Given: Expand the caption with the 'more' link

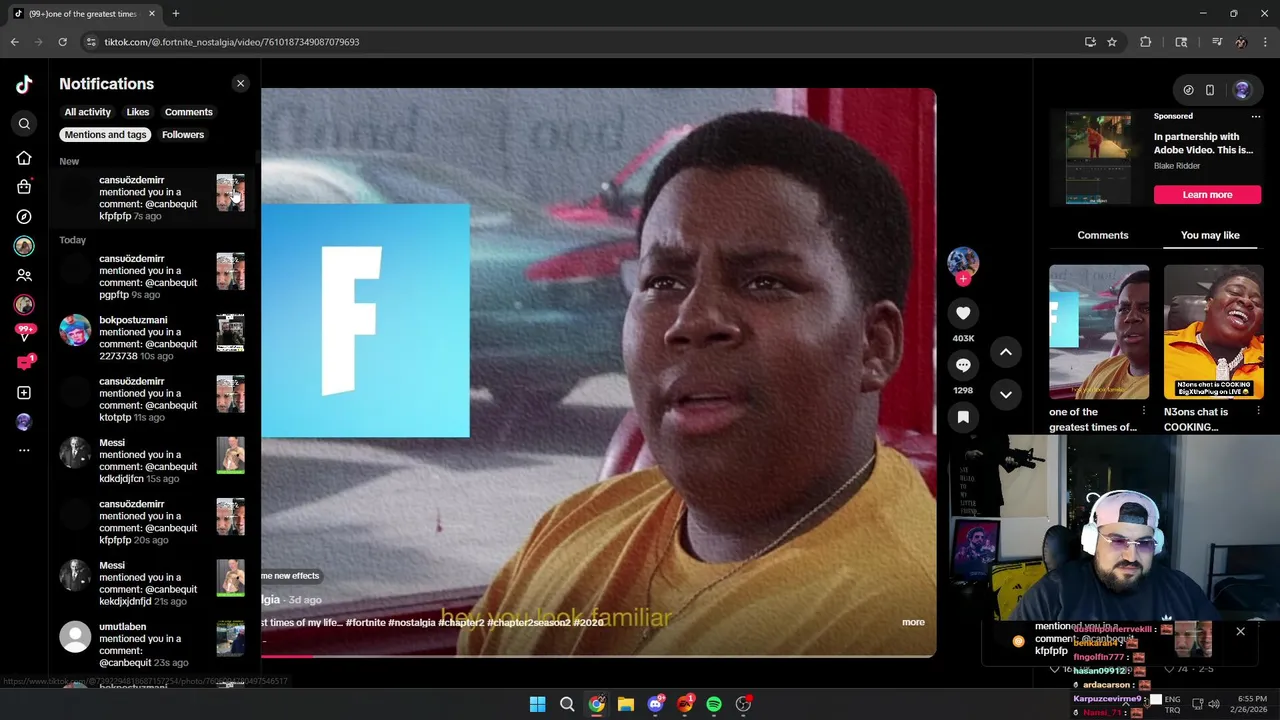Looking at the screenshot, I should [913, 622].
